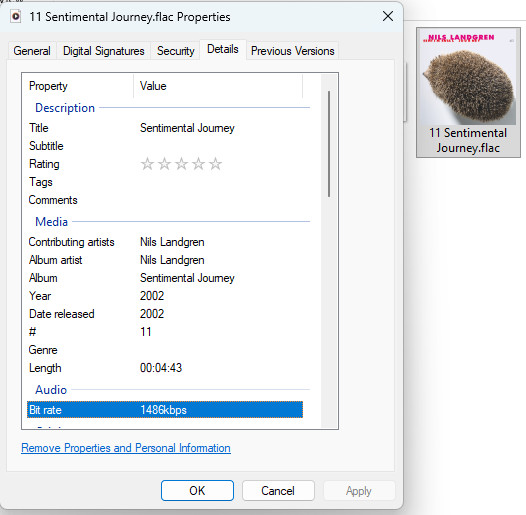The width and height of the screenshot is (526, 515).
Task: Click Remove Properties and Personal Information link
Action: tap(126, 448)
